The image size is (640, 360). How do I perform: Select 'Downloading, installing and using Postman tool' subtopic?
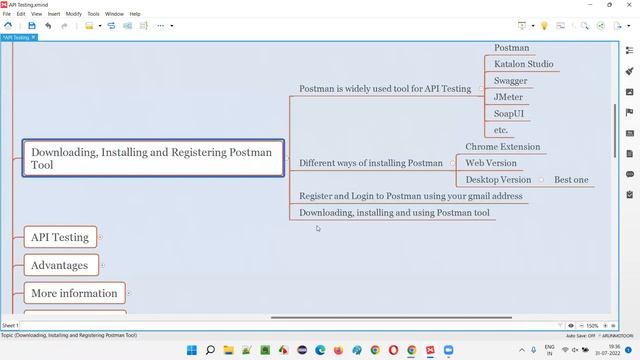tap(394, 213)
